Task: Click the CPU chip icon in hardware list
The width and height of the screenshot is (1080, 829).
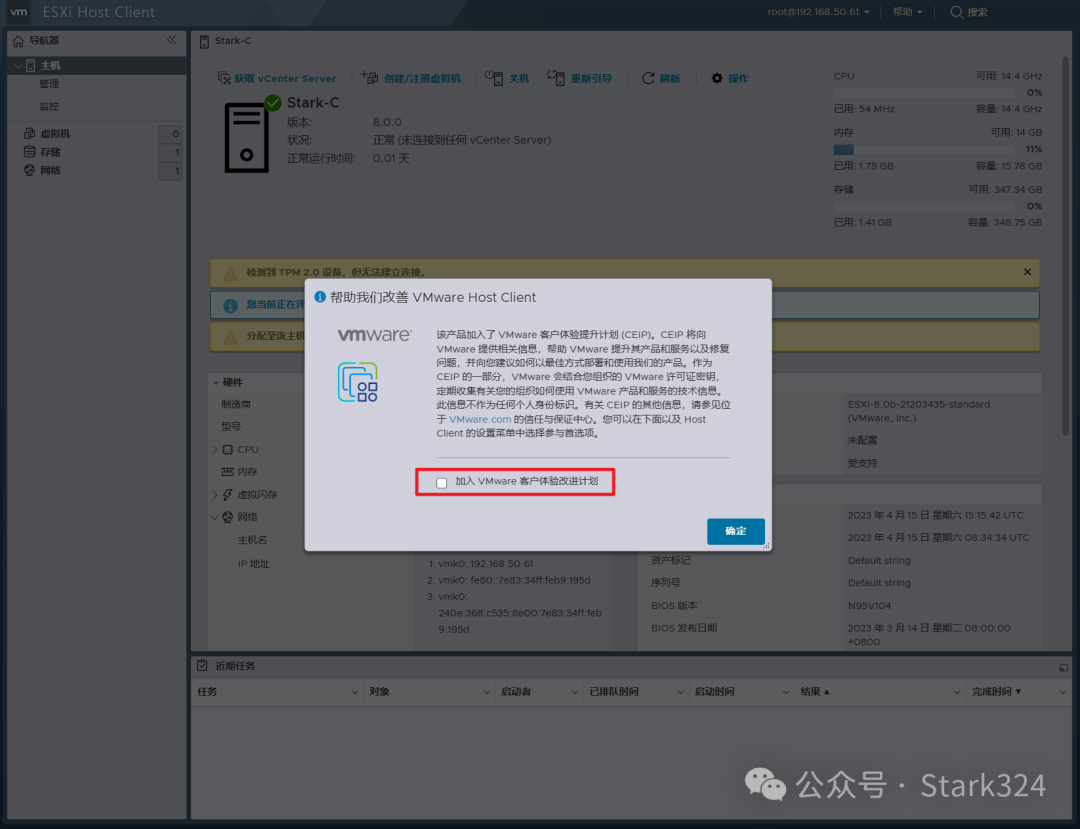Action: pos(227,450)
